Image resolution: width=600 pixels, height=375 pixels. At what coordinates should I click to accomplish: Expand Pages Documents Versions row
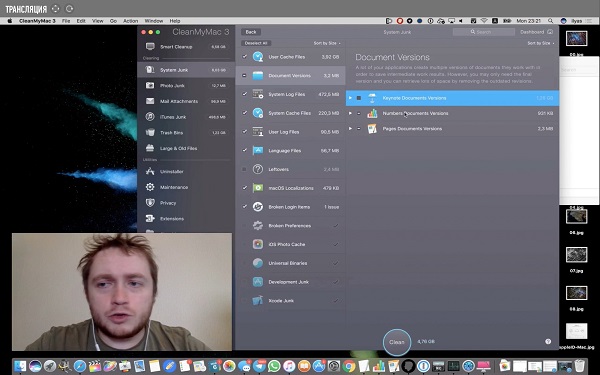(350, 129)
